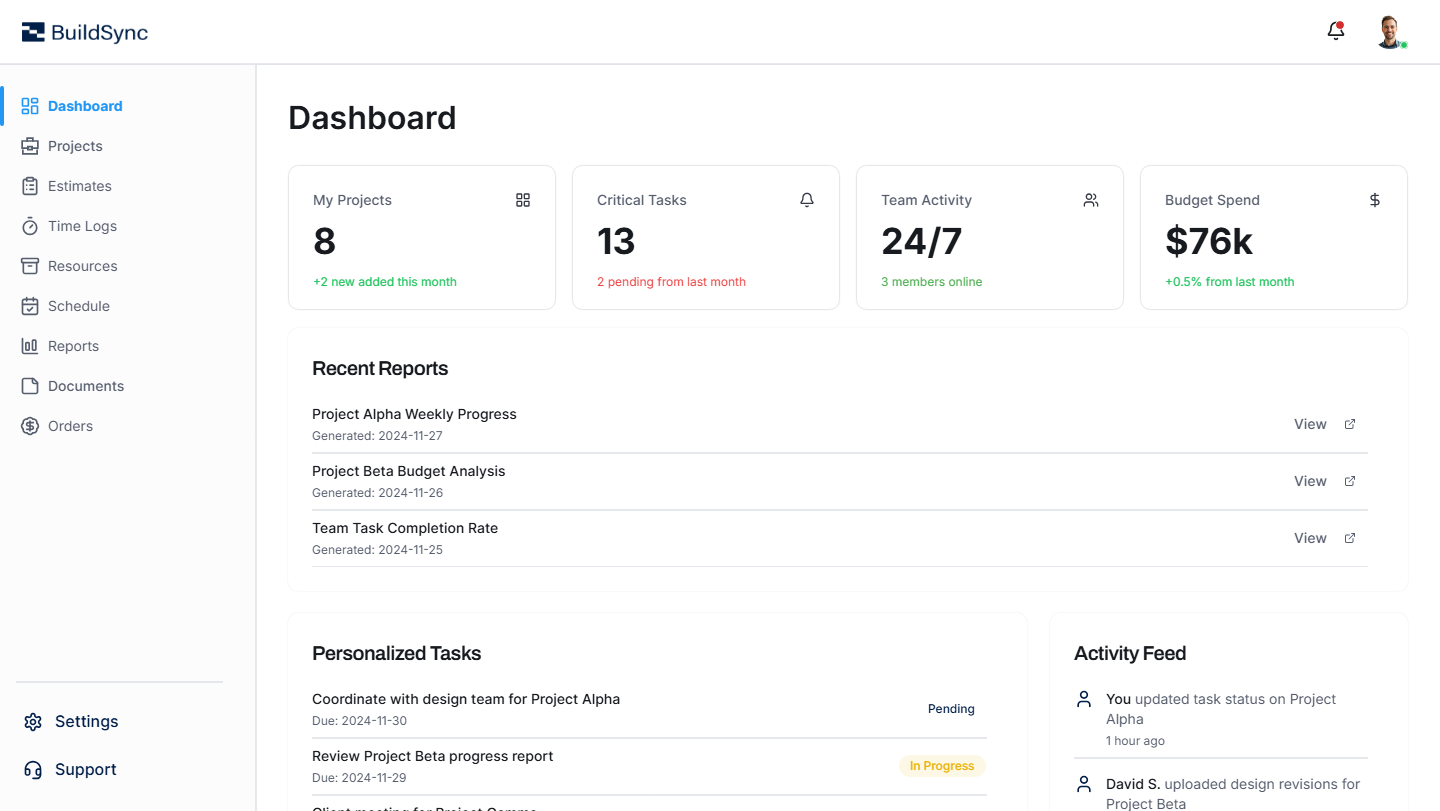Click the team icon on Team Activity card

click(1091, 199)
